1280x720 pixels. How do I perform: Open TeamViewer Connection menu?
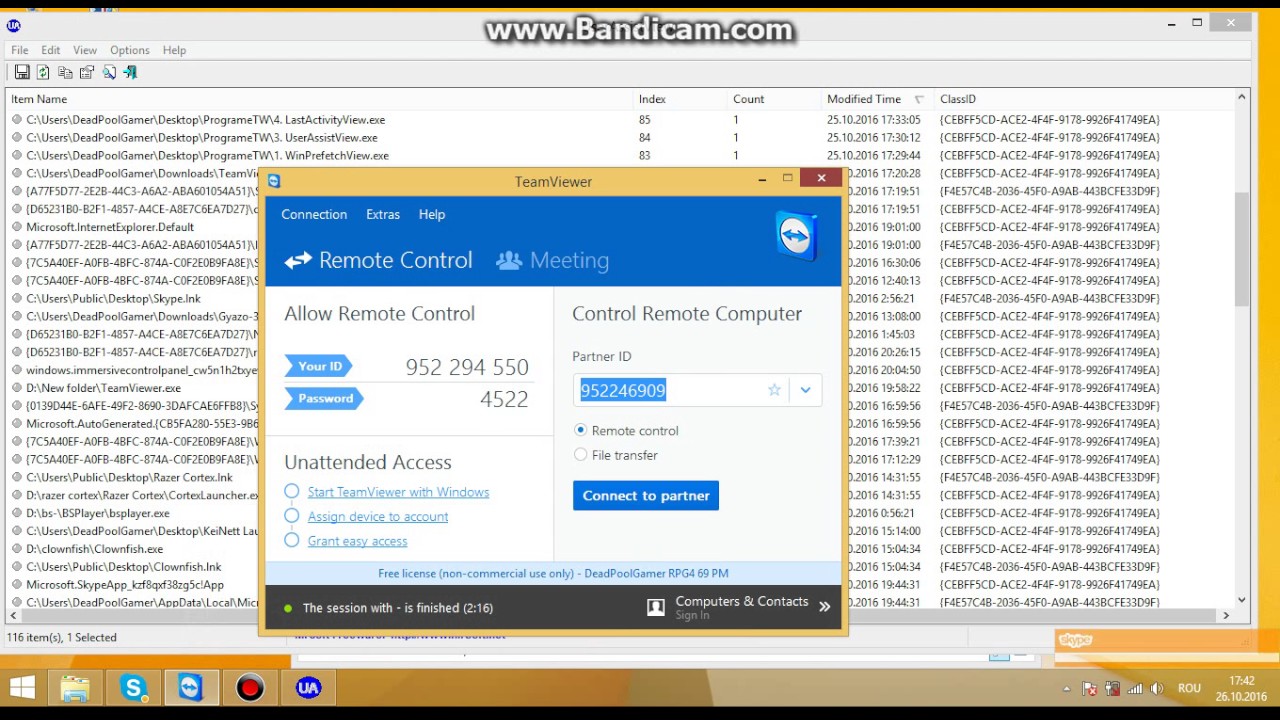tap(314, 214)
